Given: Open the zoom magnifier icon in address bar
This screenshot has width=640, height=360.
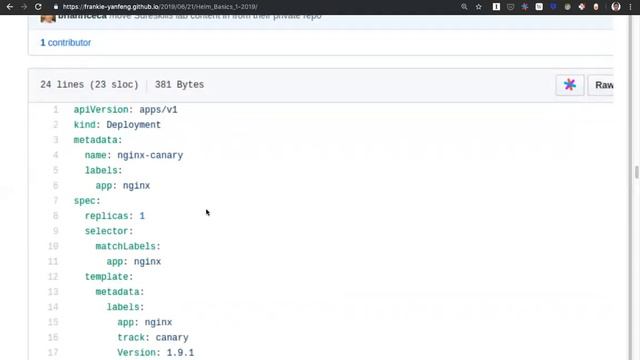Looking at the screenshot, I should coord(464,7).
